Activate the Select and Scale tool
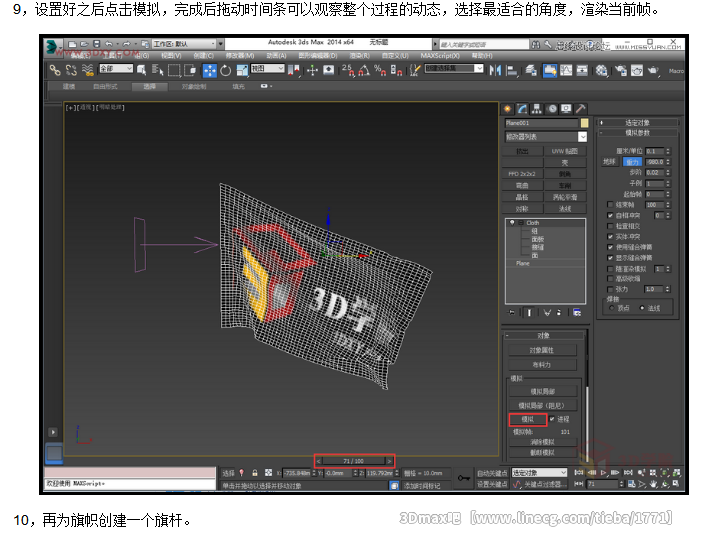Viewport: 712px width, 537px height. (x=242, y=70)
